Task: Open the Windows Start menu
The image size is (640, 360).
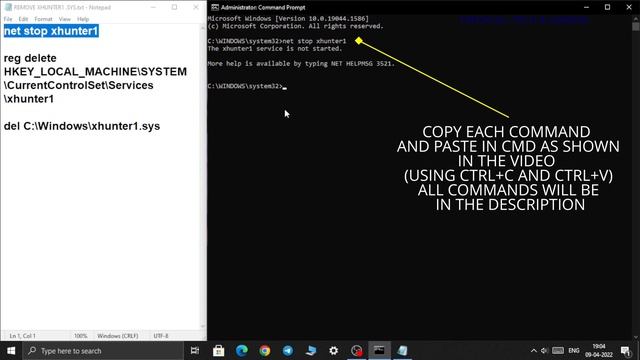Action: pos(11,351)
